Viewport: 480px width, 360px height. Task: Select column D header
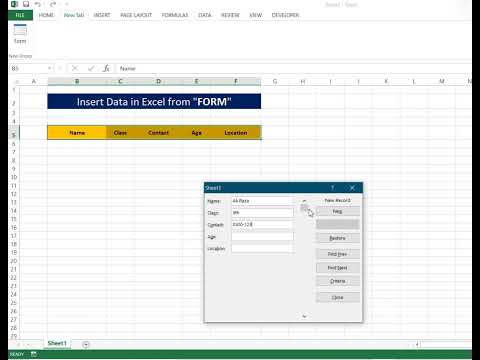(158, 81)
